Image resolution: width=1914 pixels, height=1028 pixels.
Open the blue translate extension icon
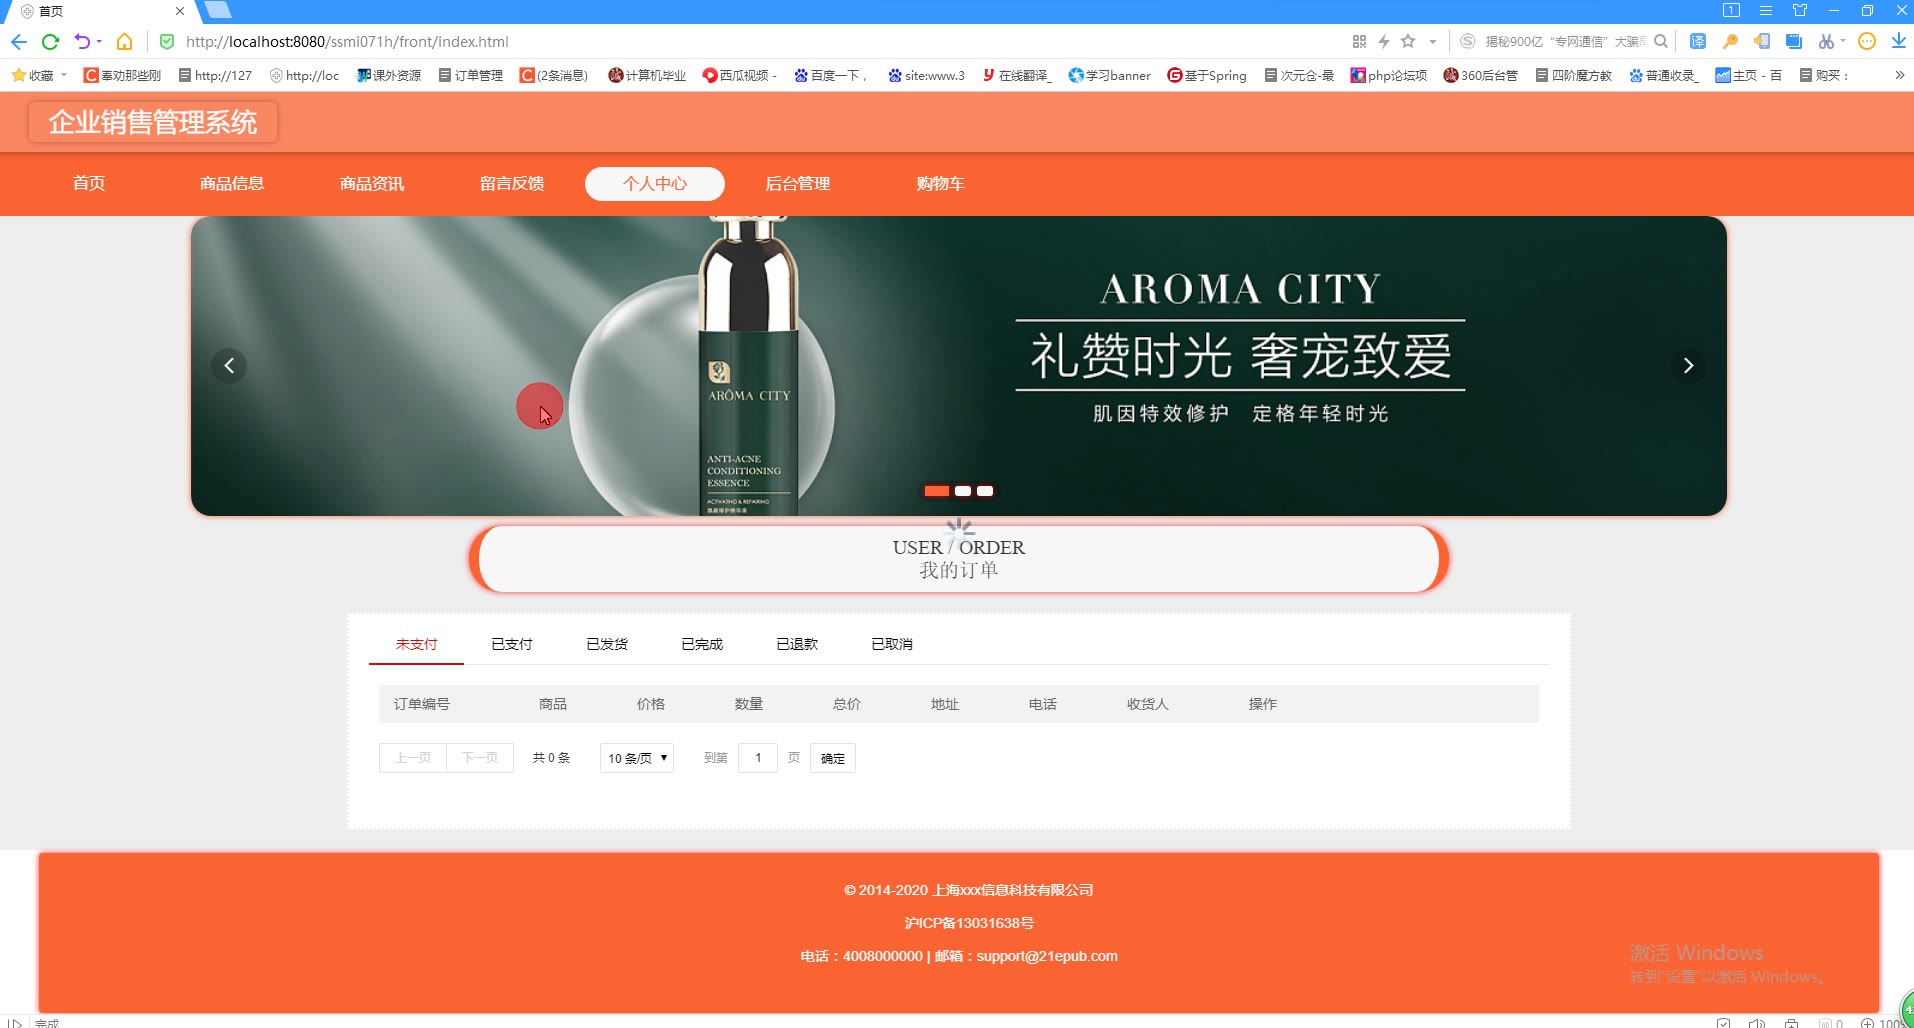(x=1698, y=42)
